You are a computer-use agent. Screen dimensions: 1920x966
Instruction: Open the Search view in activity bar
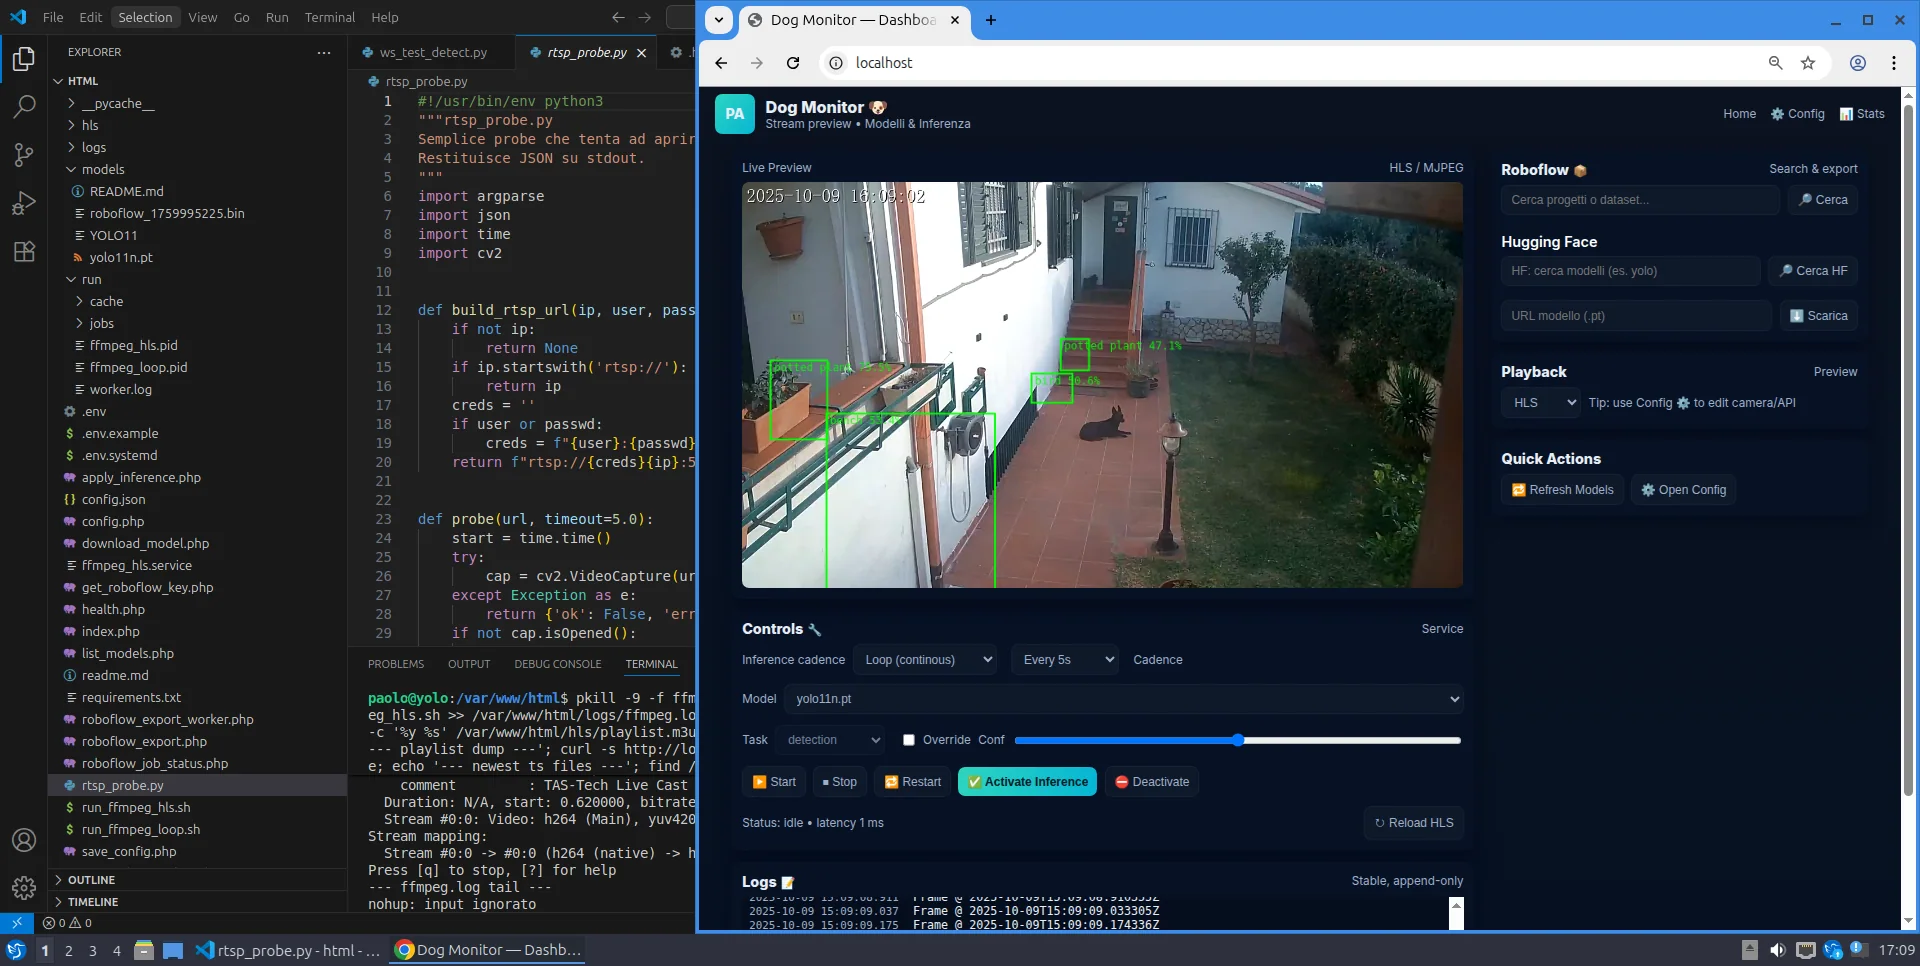click(x=24, y=106)
